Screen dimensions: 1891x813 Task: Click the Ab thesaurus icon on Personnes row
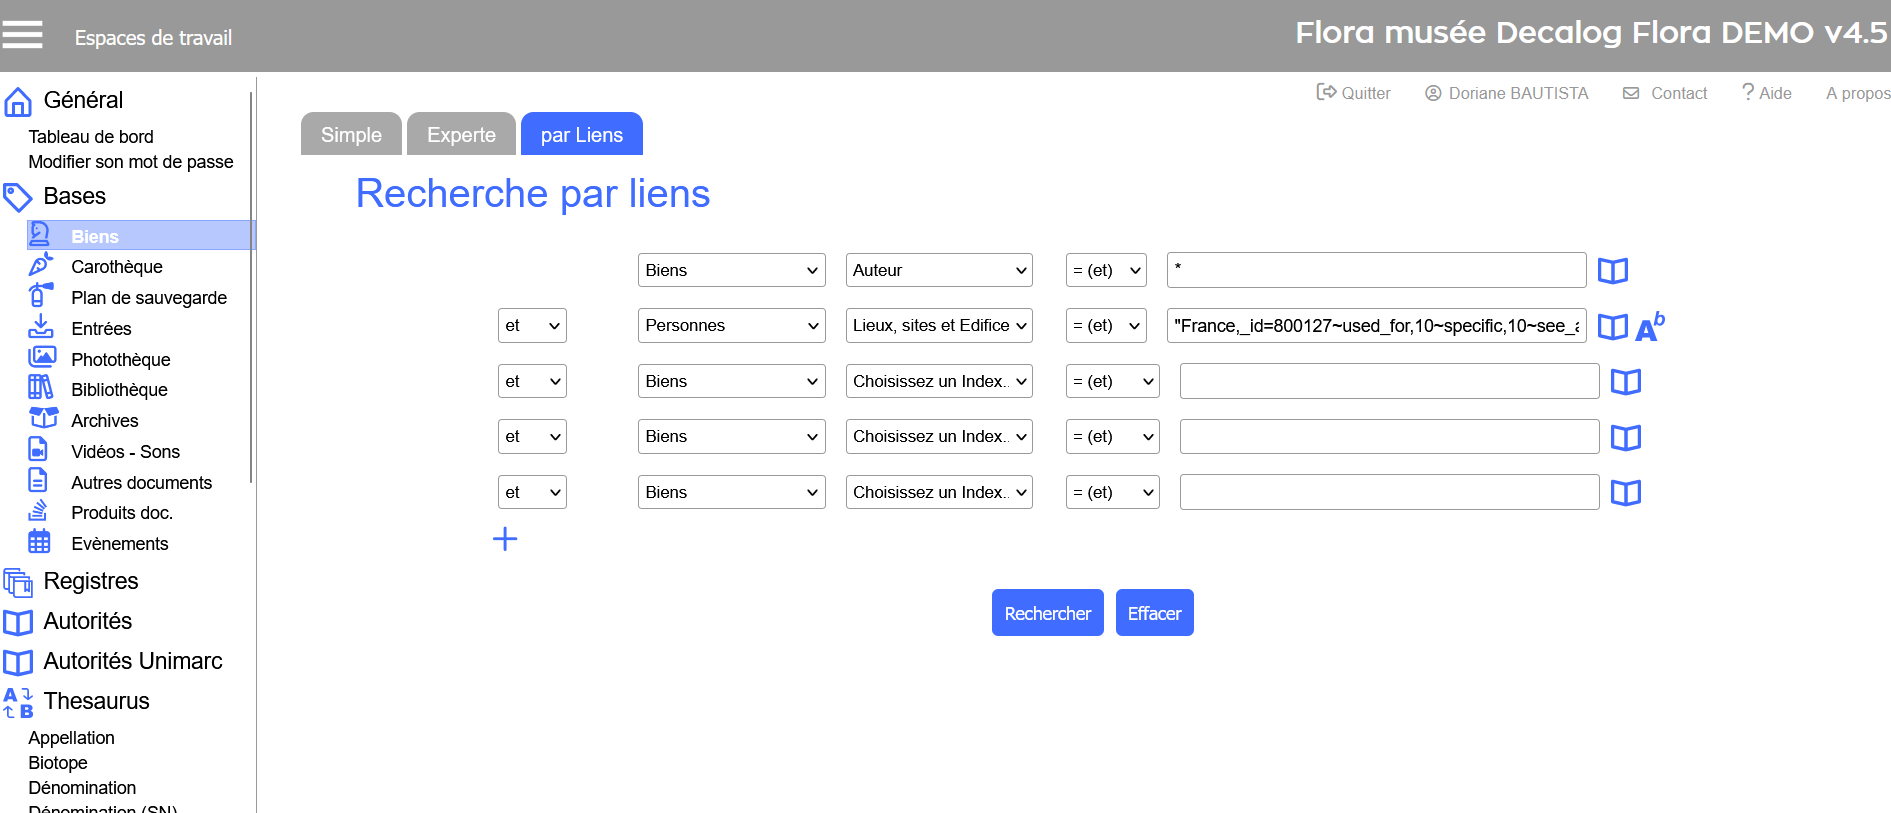1650,326
